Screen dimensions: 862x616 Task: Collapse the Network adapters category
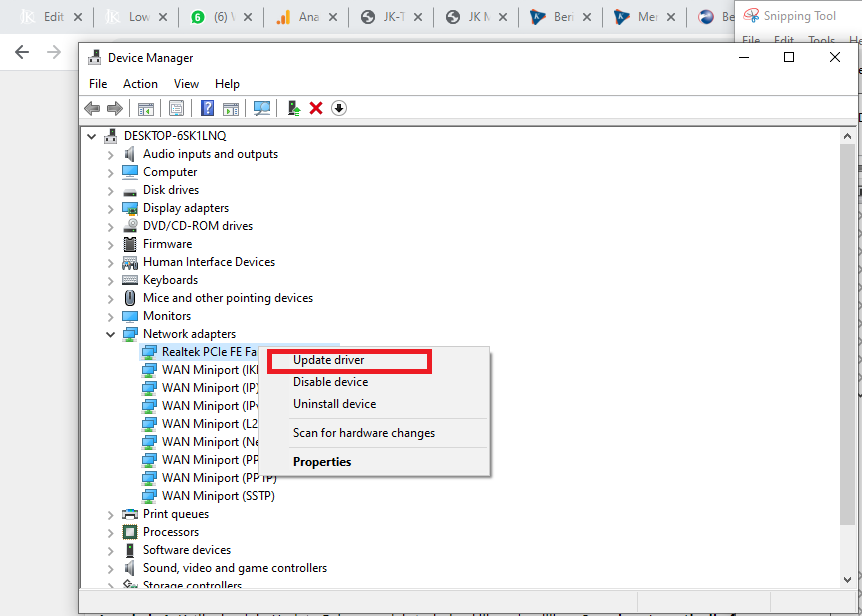(111, 334)
